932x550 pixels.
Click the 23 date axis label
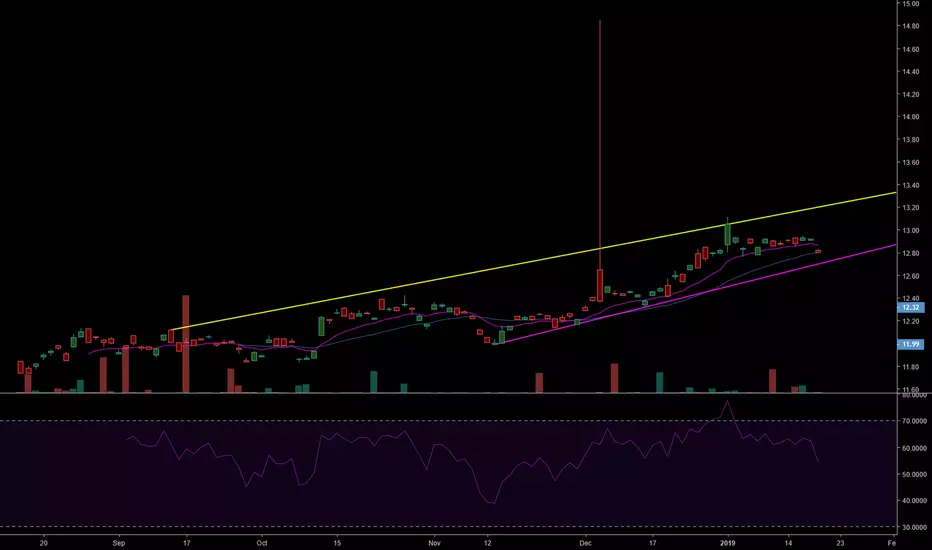(840, 543)
